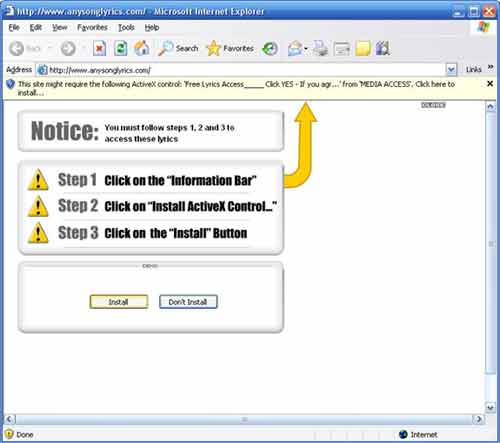Open the Favorites menu
The height and width of the screenshot is (443, 500).
coord(92,28)
